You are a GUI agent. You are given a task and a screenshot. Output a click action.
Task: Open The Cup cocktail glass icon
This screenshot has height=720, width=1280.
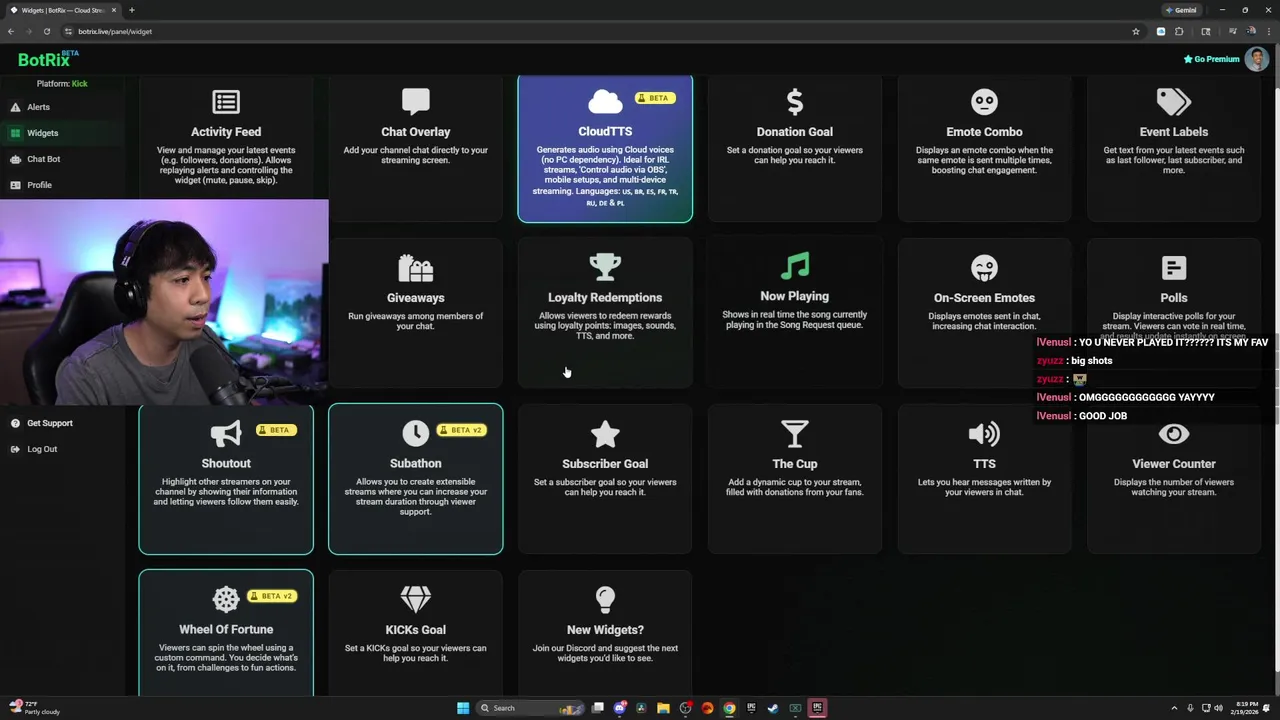tap(795, 434)
